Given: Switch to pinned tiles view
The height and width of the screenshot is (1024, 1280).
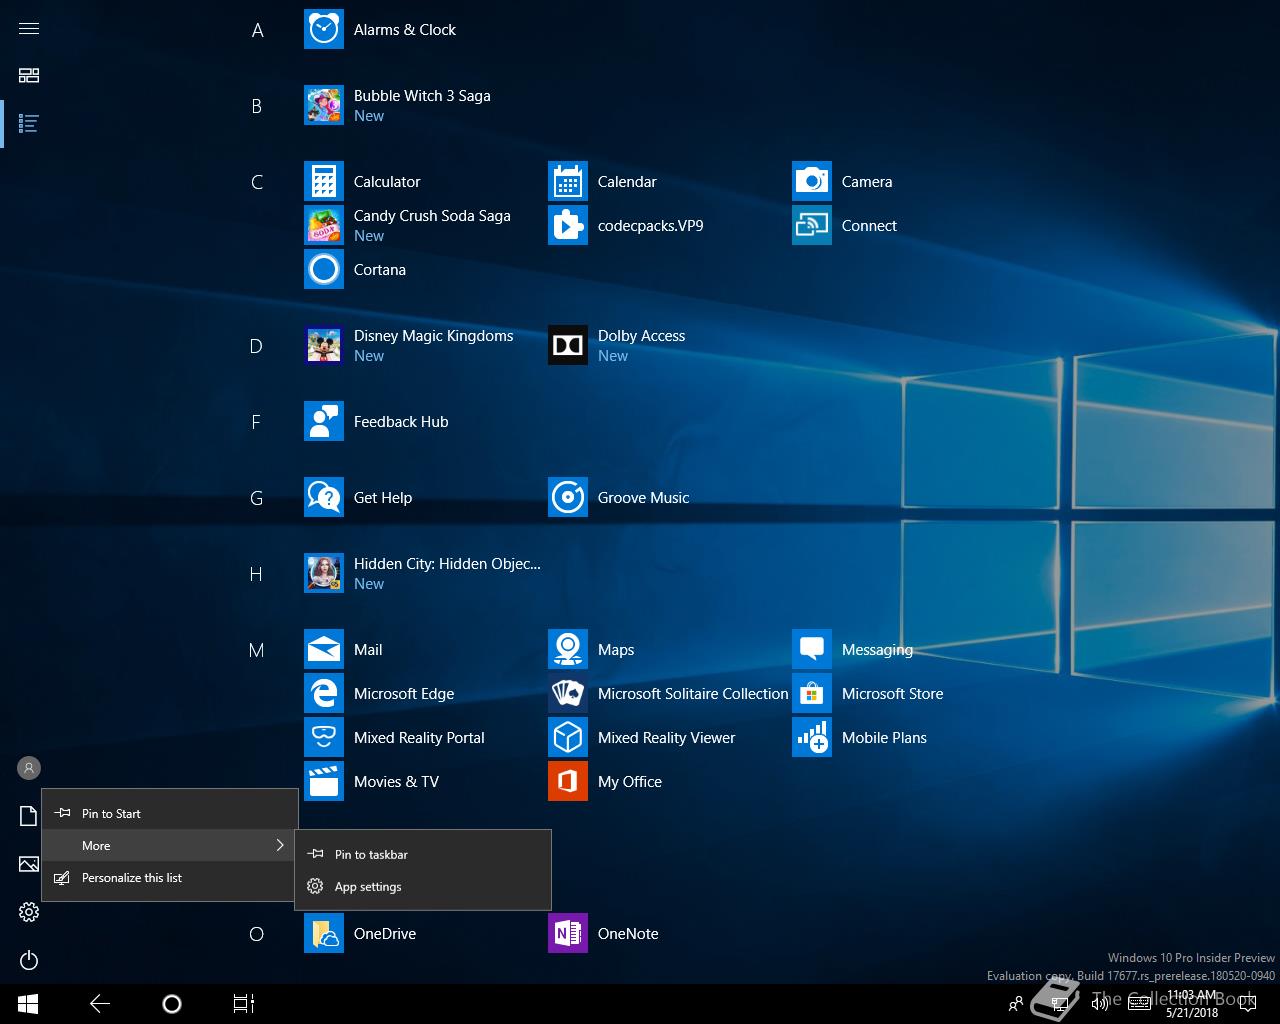Looking at the screenshot, I should click(29, 76).
